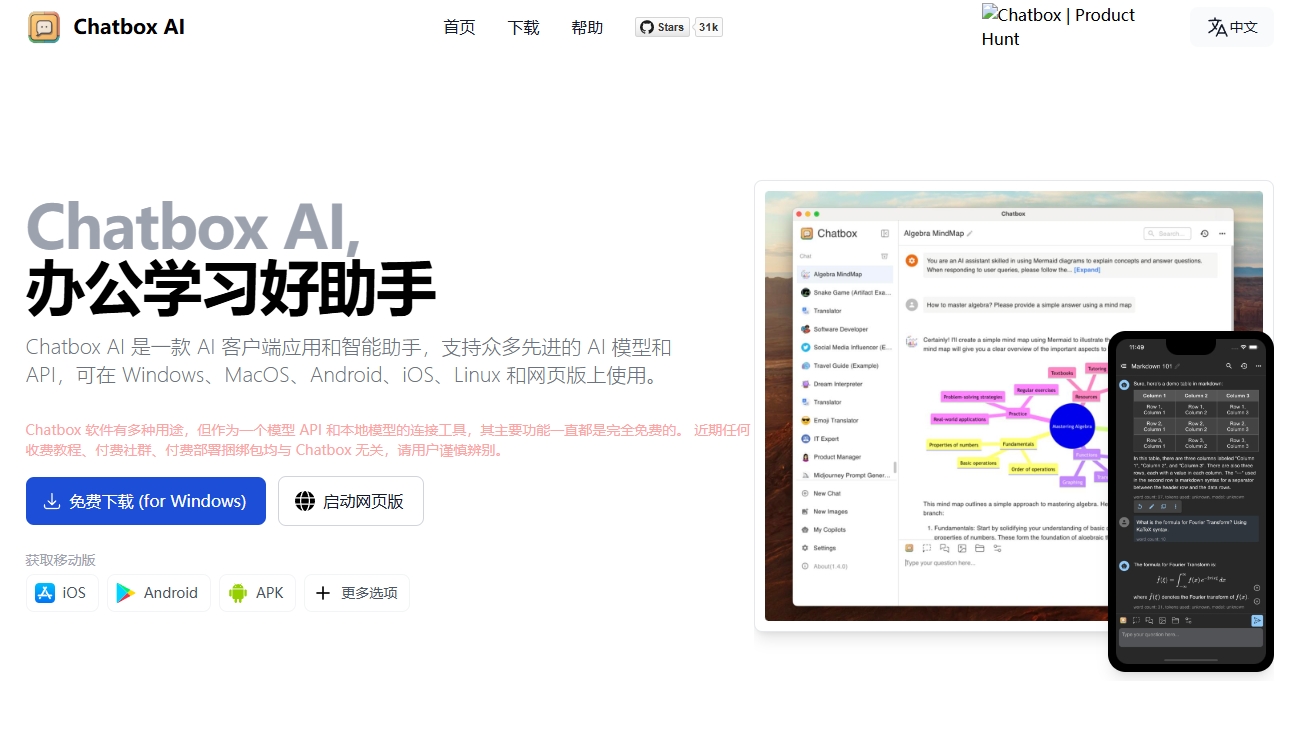The width and height of the screenshot is (1316, 738).
Task: Open the 中文 language selector
Action: (1231, 27)
